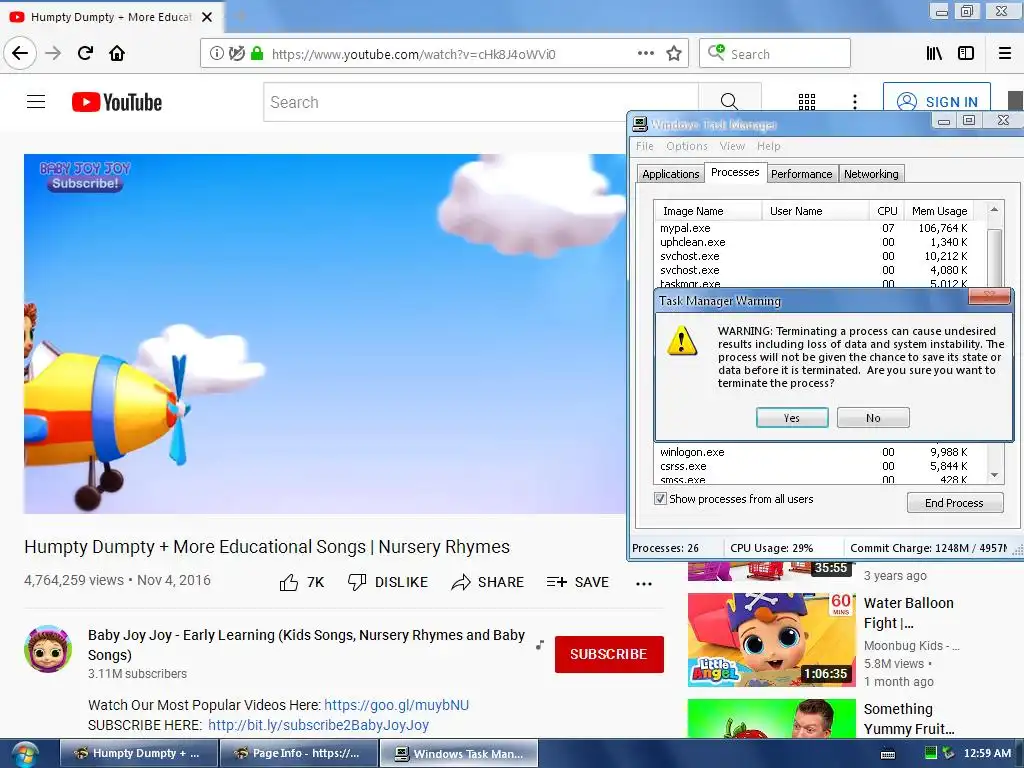Open the YouTube apps grid icon
1024x768 pixels.
(807, 102)
